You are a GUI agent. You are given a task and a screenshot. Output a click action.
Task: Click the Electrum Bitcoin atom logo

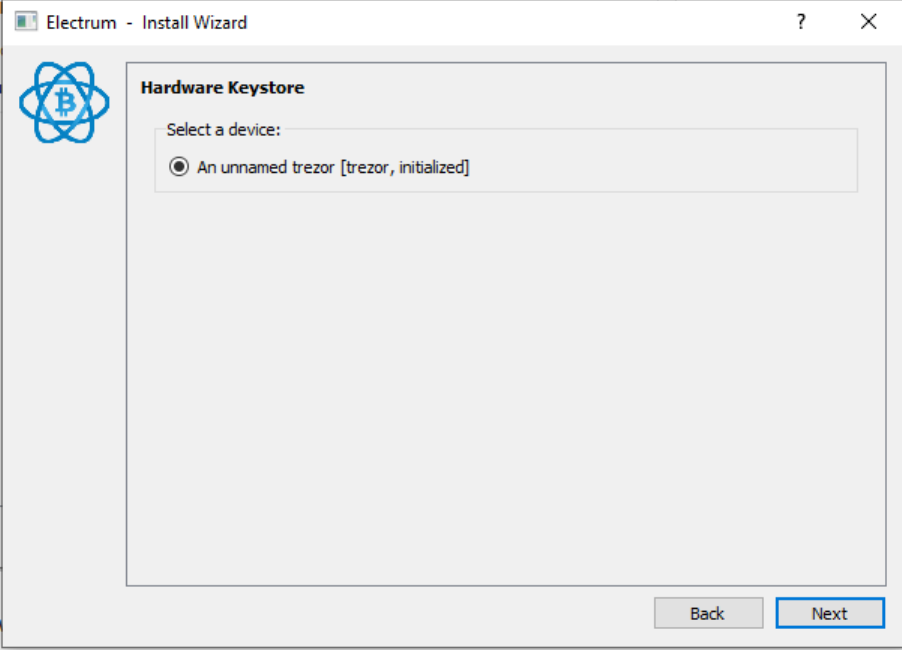click(x=64, y=102)
